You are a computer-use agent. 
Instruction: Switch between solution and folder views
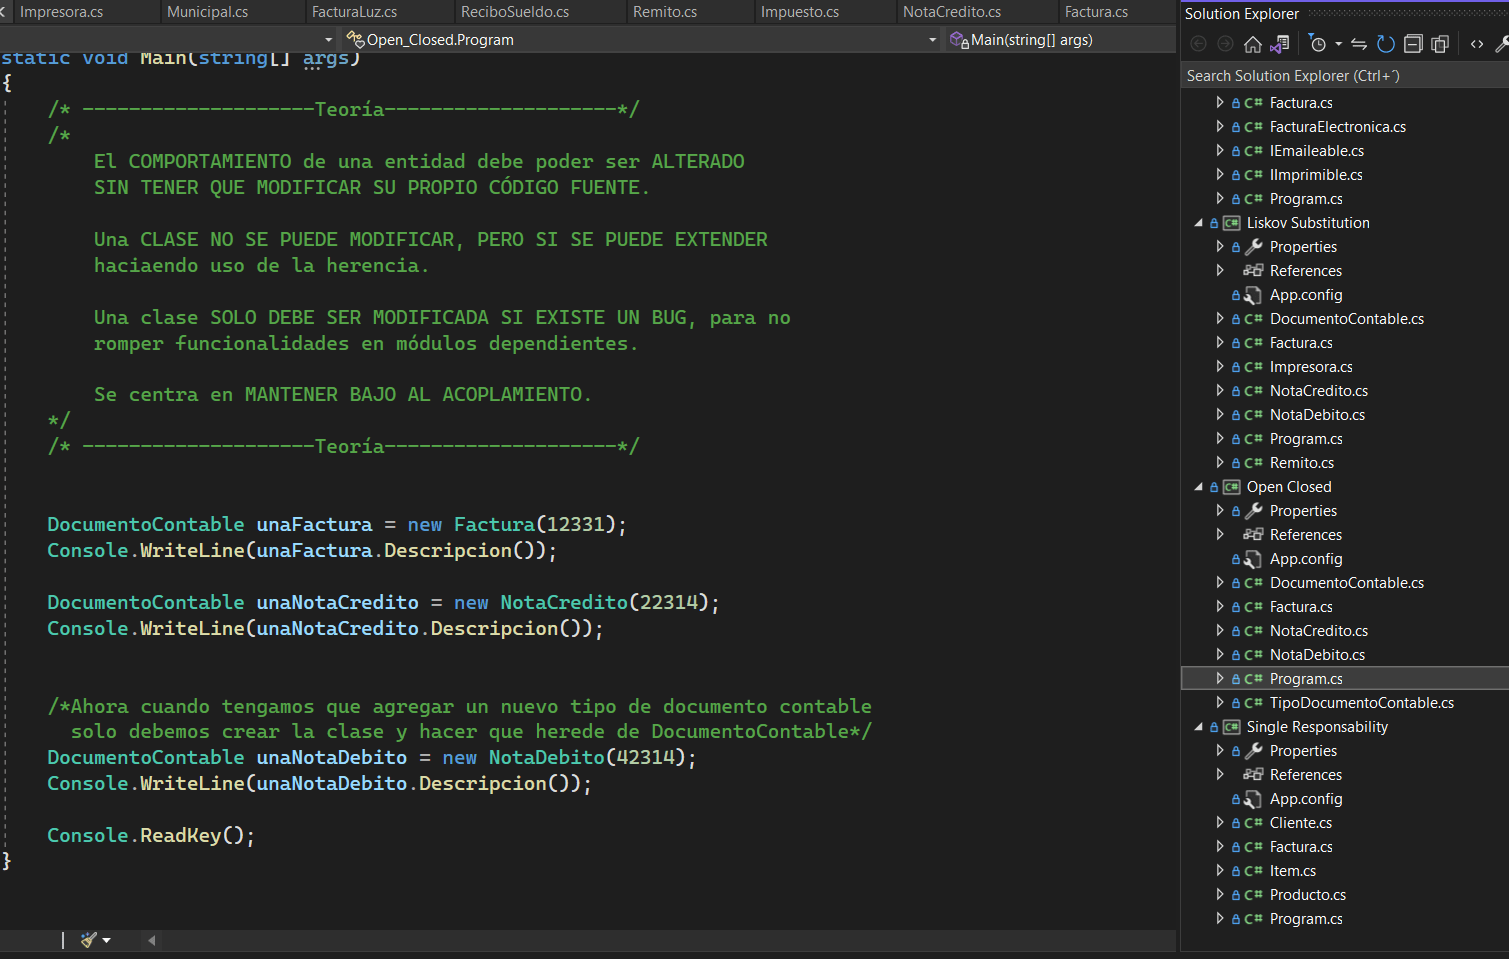pos(1280,44)
